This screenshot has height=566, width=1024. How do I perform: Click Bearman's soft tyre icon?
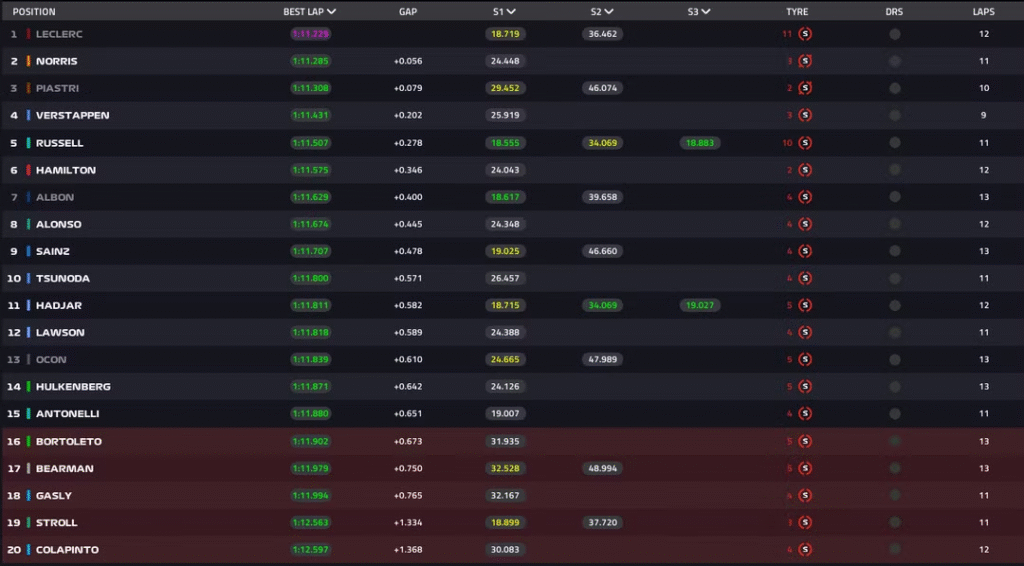click(805, 468)
